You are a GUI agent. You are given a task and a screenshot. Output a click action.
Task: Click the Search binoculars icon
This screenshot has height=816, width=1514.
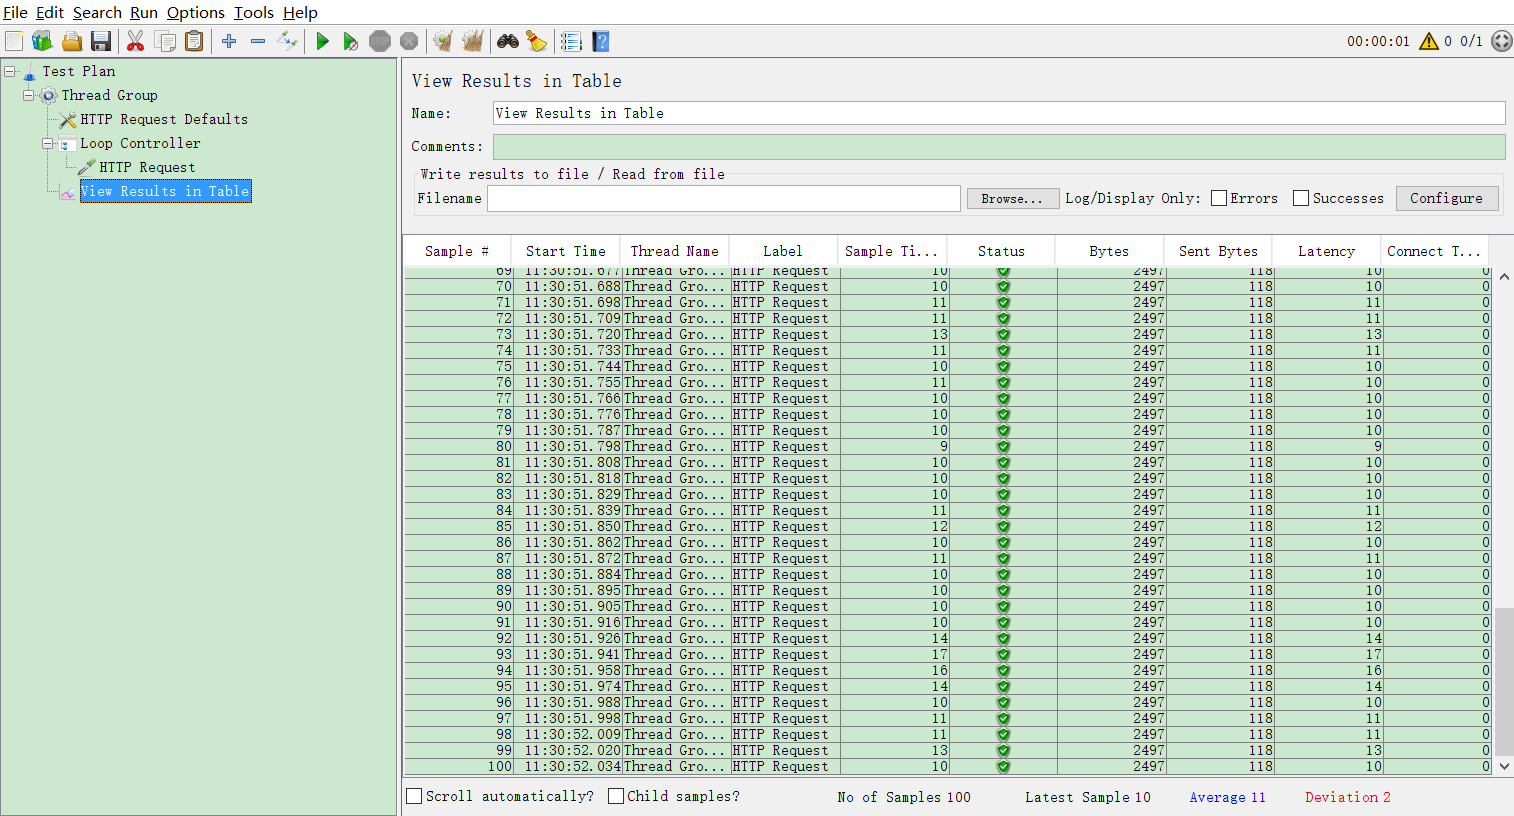tap(508, 41)
